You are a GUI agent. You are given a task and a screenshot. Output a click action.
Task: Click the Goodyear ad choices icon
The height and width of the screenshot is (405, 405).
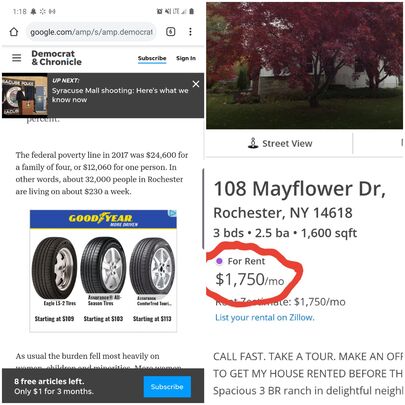pyautogui.click(x=173, y=213)
